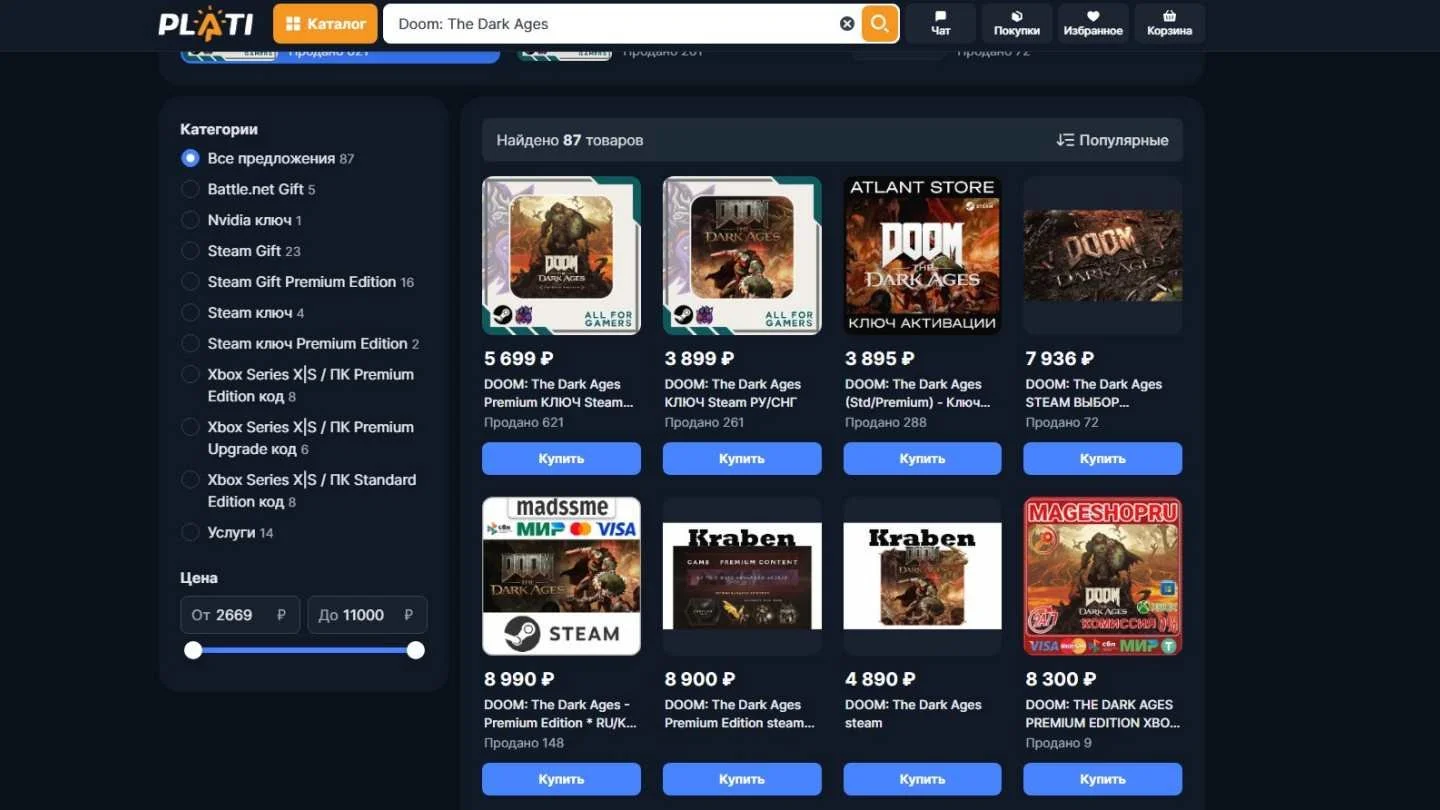Open the 7 936 ₽ STEAM ВЫБОР thumbnail
1440x810 pixels.
point(1103,255)
